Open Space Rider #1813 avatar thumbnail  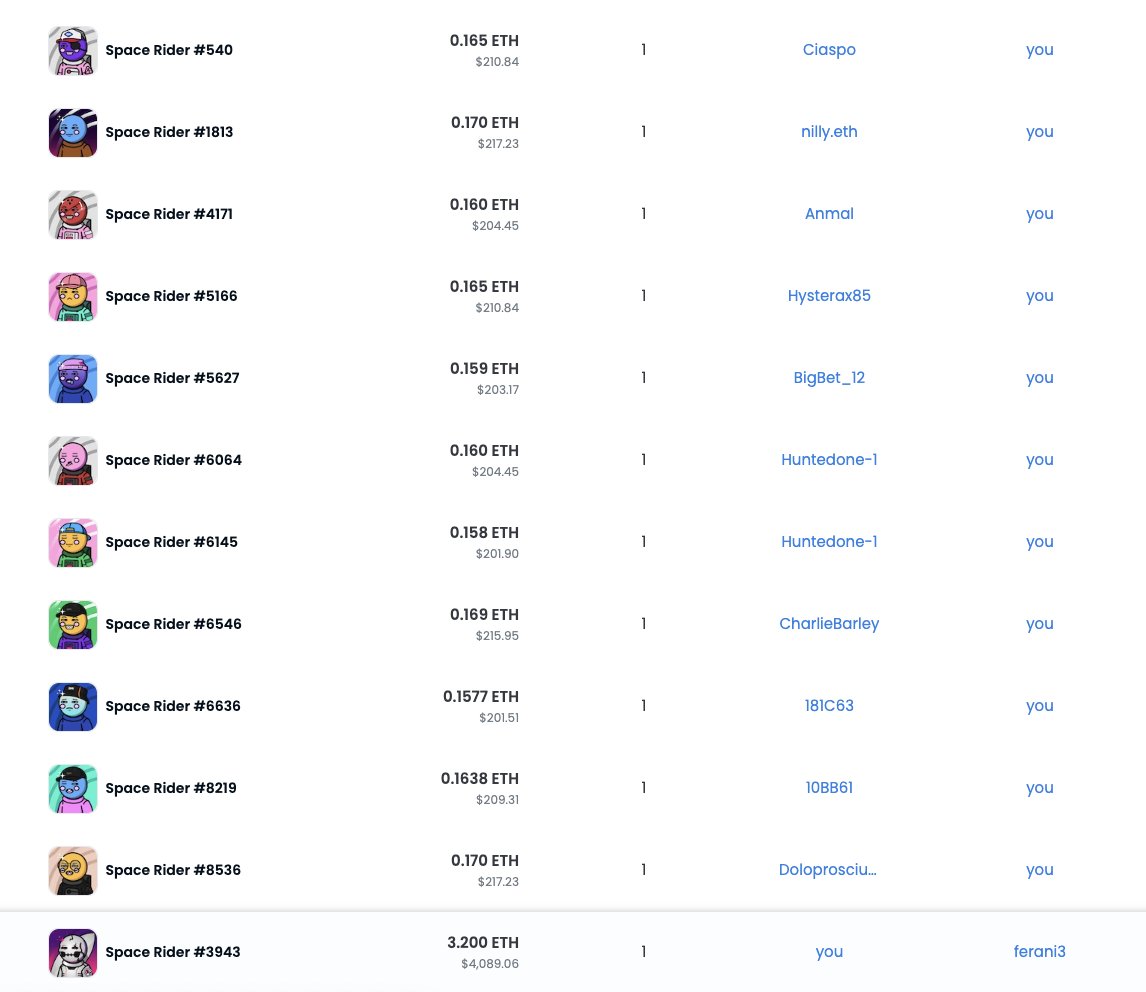(72, 132)
